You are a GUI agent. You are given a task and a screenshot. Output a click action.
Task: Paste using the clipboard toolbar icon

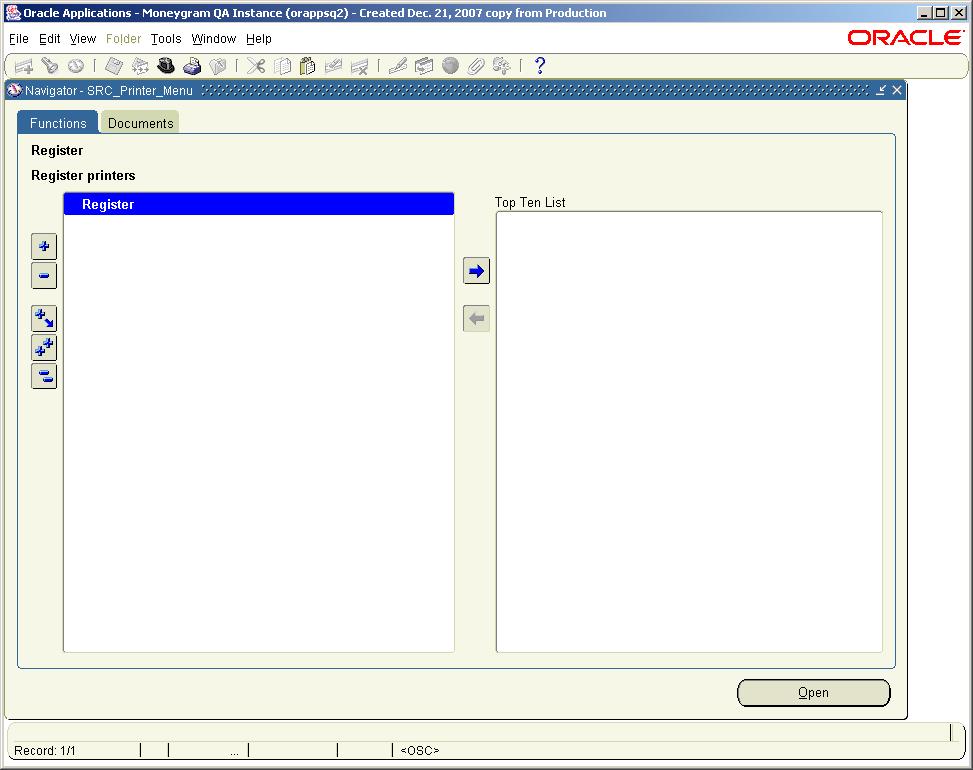tap(307, 65)
